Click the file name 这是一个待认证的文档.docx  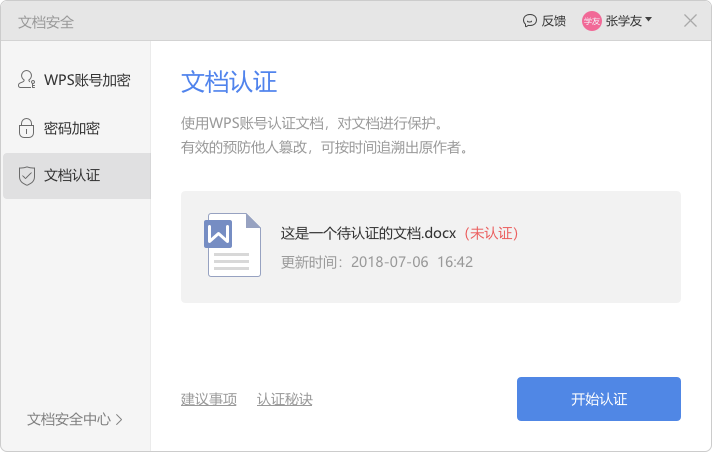(x=368, y=233)
